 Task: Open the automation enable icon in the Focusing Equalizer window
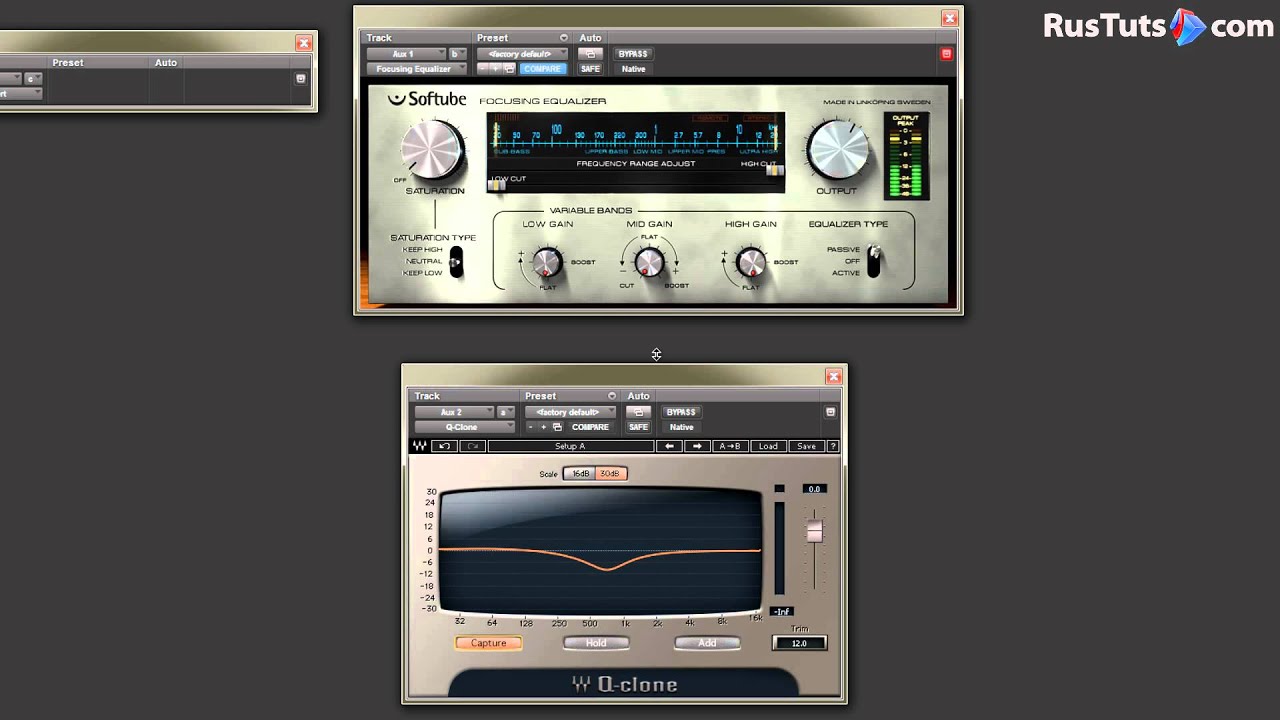(590, 54)
